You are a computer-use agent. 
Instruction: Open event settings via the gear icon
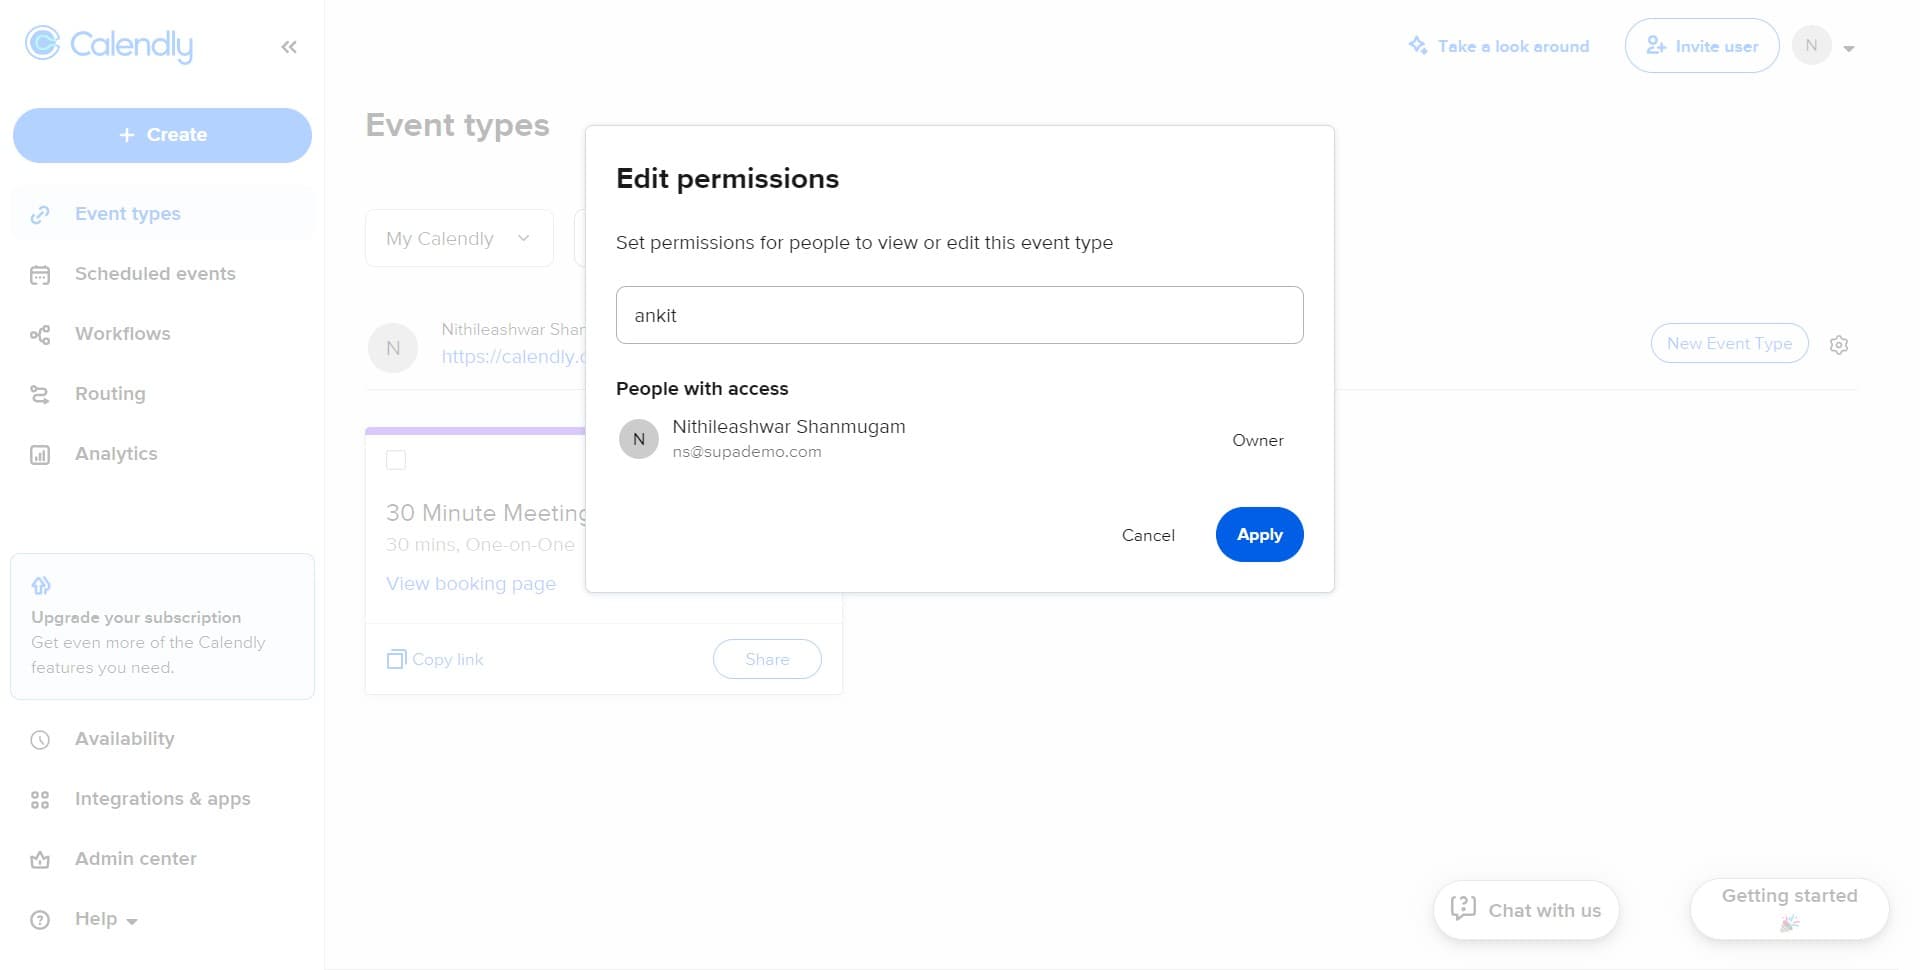1839,344
